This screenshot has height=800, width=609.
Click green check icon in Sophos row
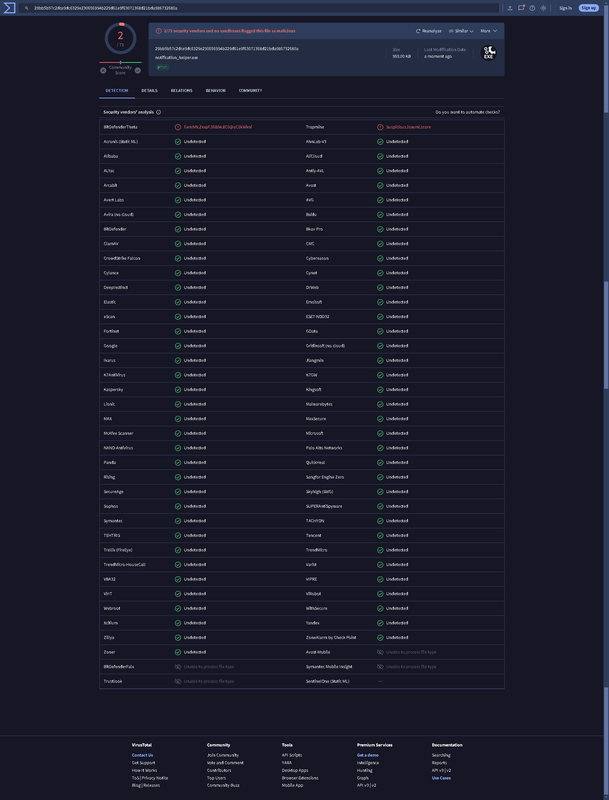coord(178,507)
